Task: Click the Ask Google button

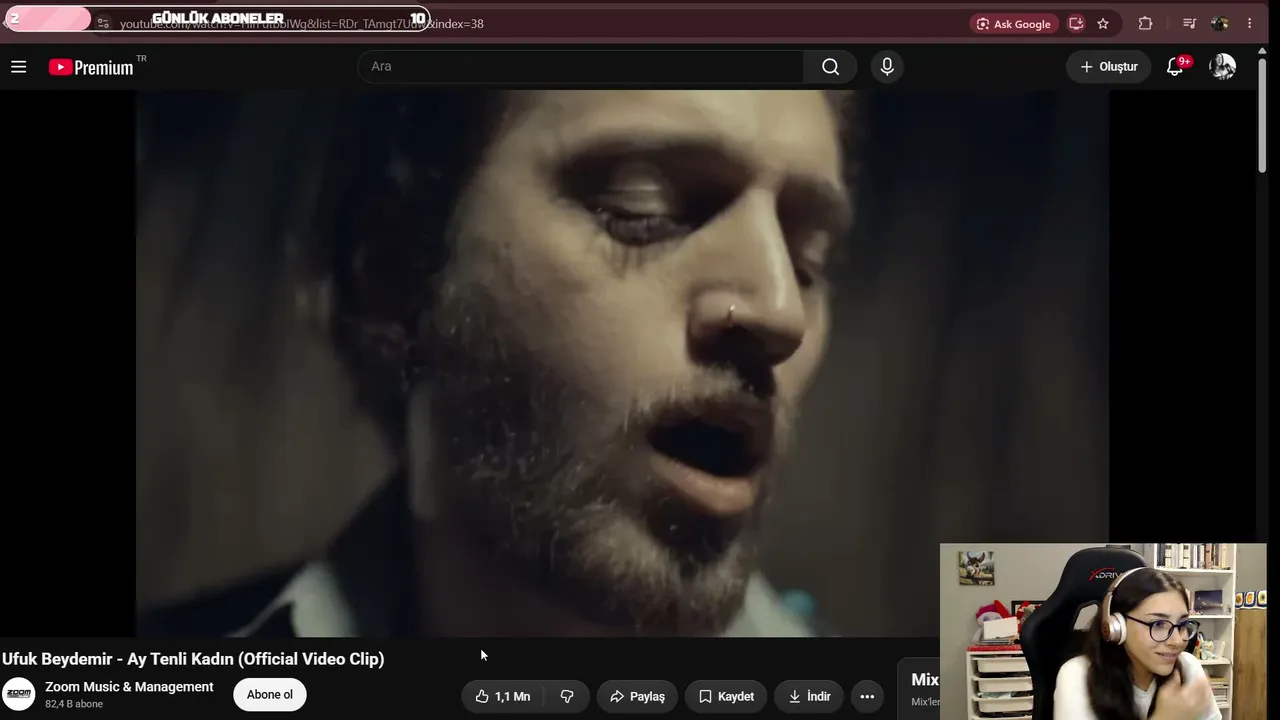Action: point(1013,24)
